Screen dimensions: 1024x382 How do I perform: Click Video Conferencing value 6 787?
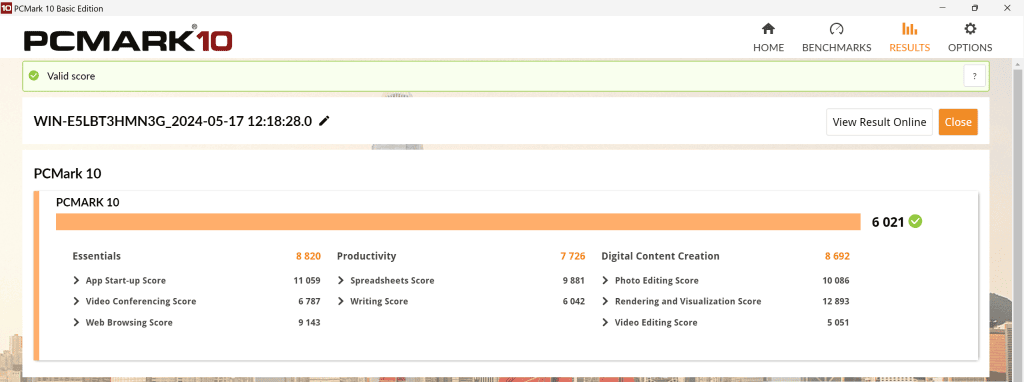point(309,302)
